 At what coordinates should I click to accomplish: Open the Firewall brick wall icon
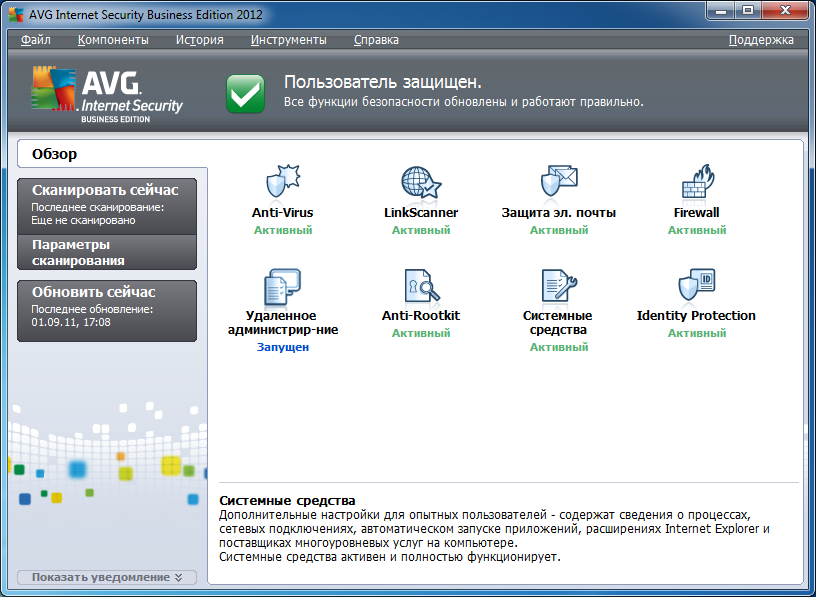point(697,181)
